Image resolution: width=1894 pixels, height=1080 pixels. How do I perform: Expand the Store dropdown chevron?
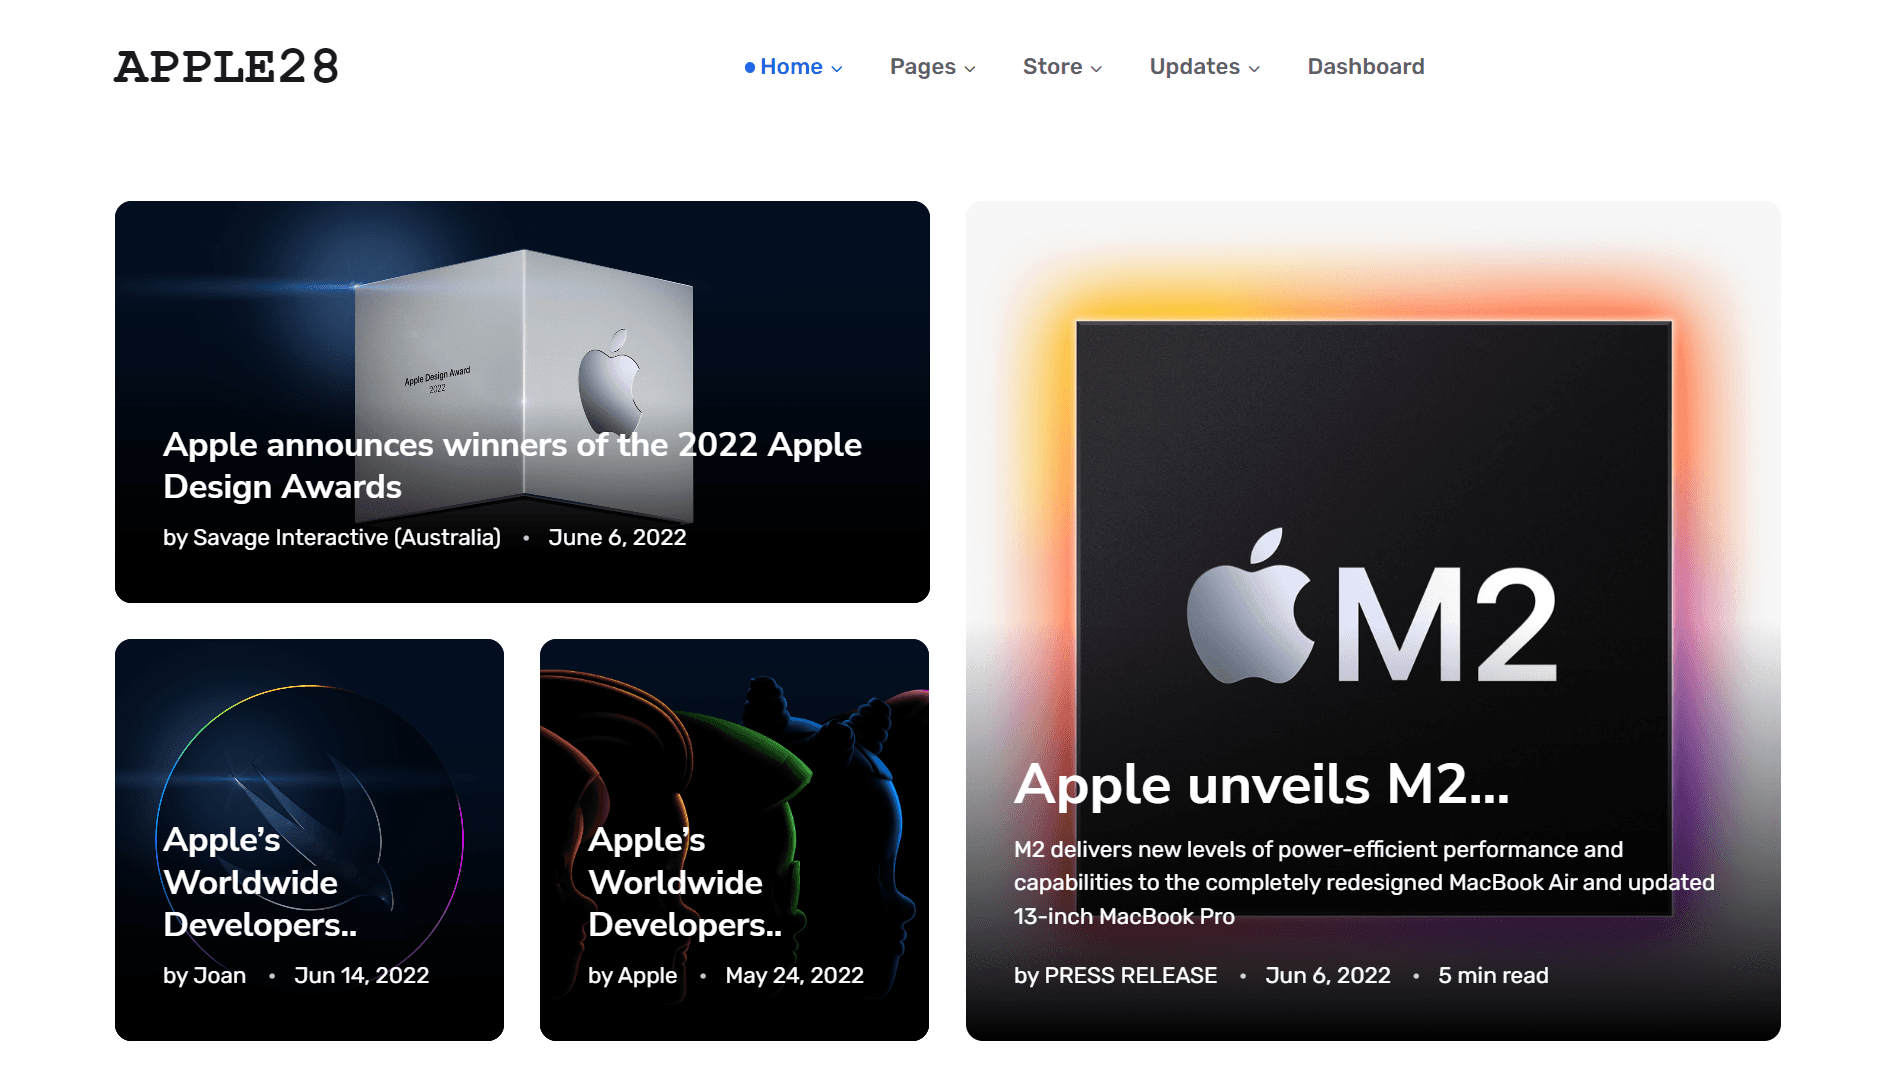pyautogui.click(x=1096, y=69)
